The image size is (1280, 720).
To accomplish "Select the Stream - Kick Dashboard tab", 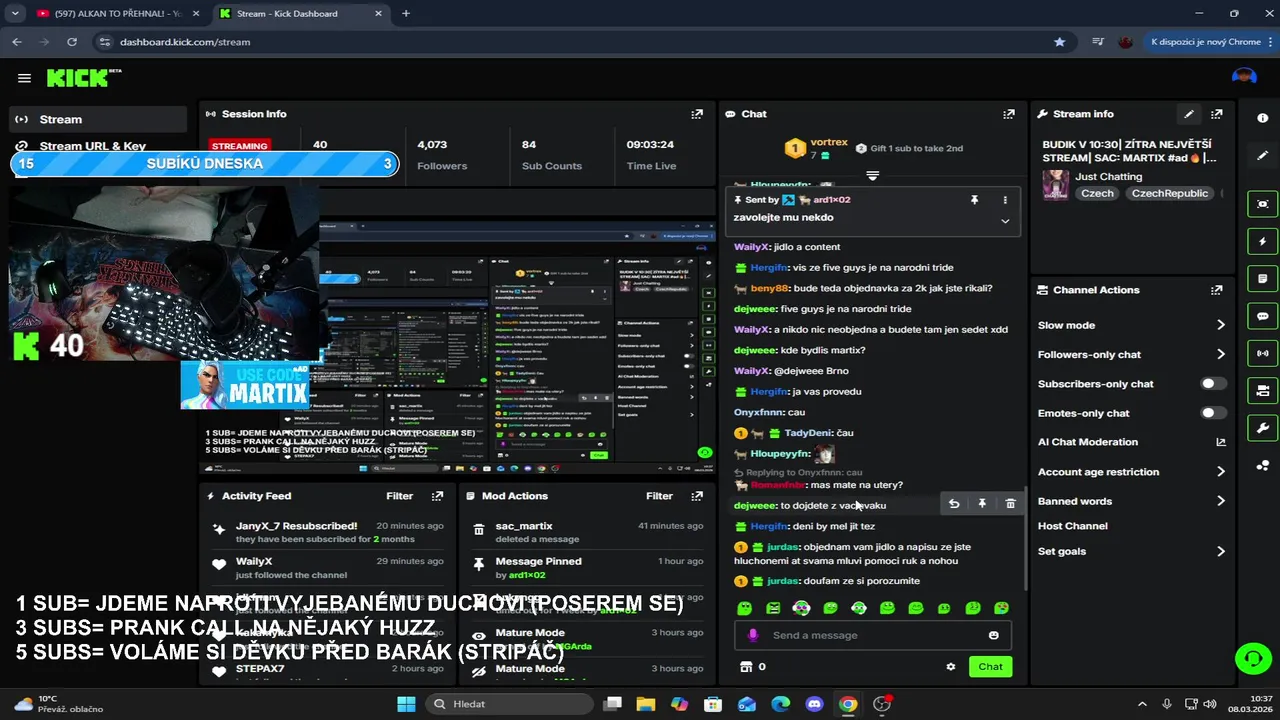I will pyautogui.click(x=300, y=14).
